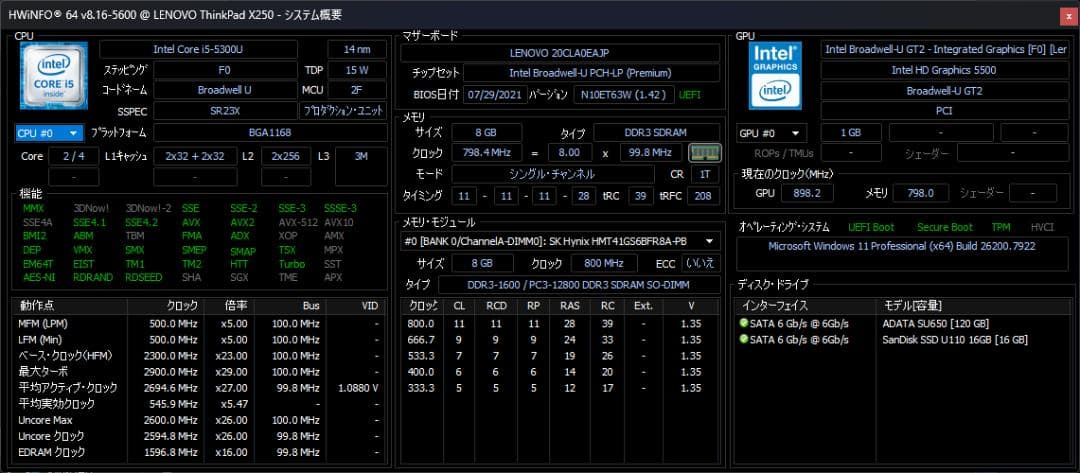This screenshot has width=1080, height=473.
Task: Click the Turbo feature flag
Action: pyautogui.click(x=291, y=264)
